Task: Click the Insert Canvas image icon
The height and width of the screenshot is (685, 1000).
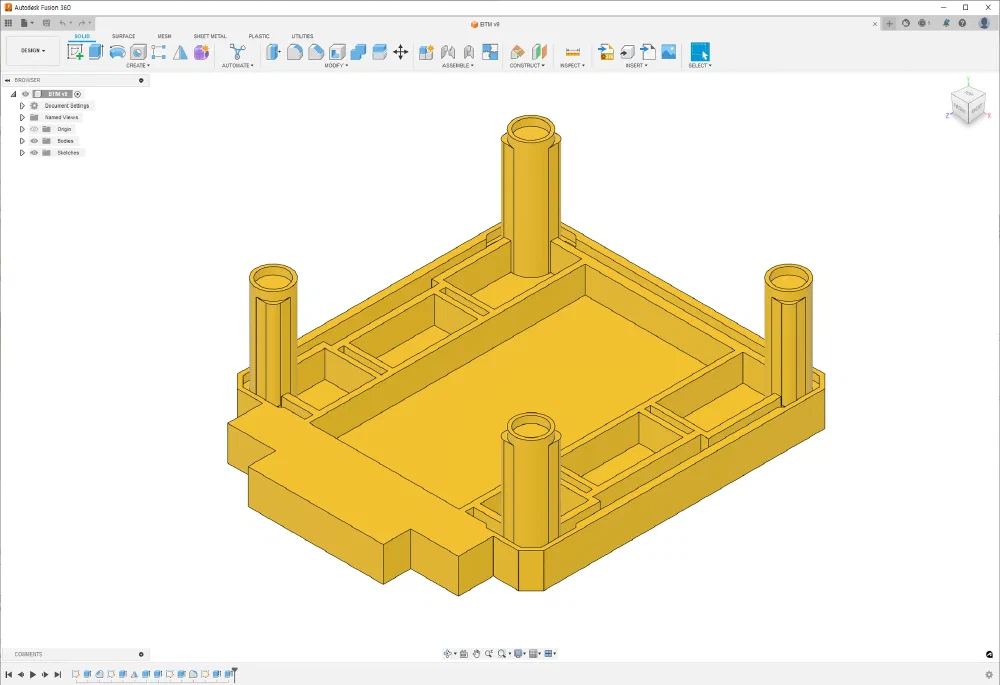Action: pyautogui.click(x=669, y=52)
